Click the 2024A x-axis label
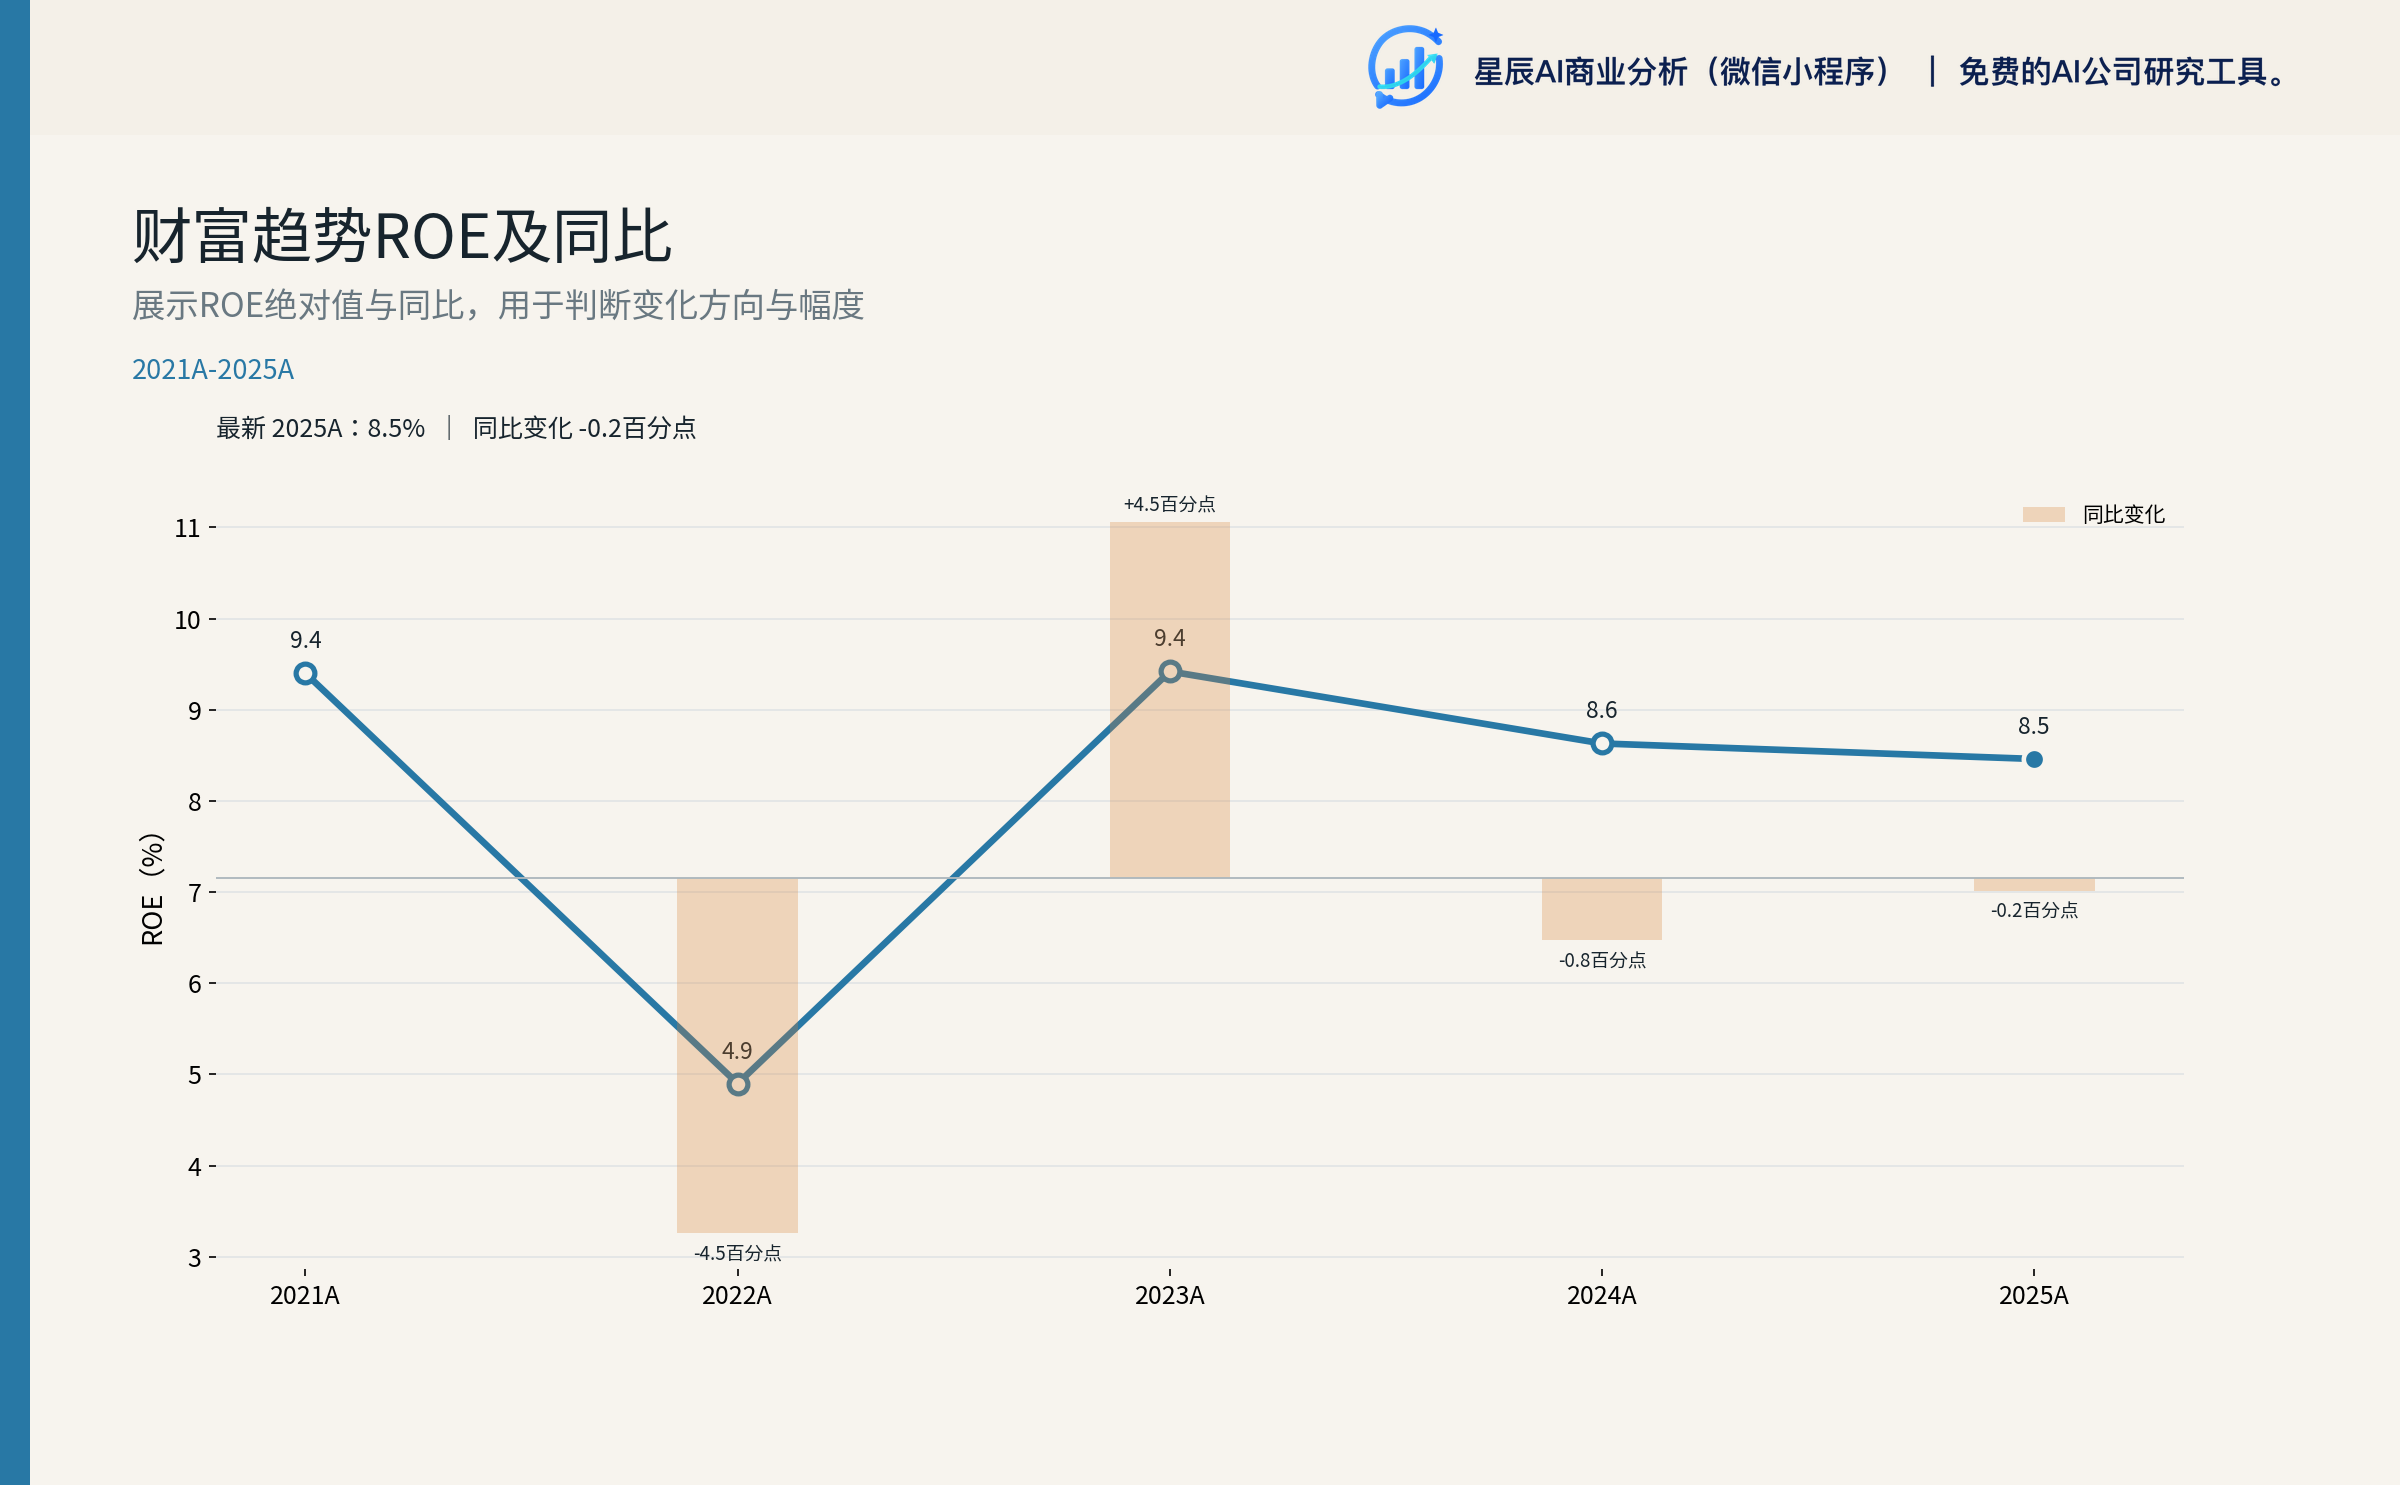This screenshot has height=1485, width=2400. pyautogui.click(x=1602, y=1296)
